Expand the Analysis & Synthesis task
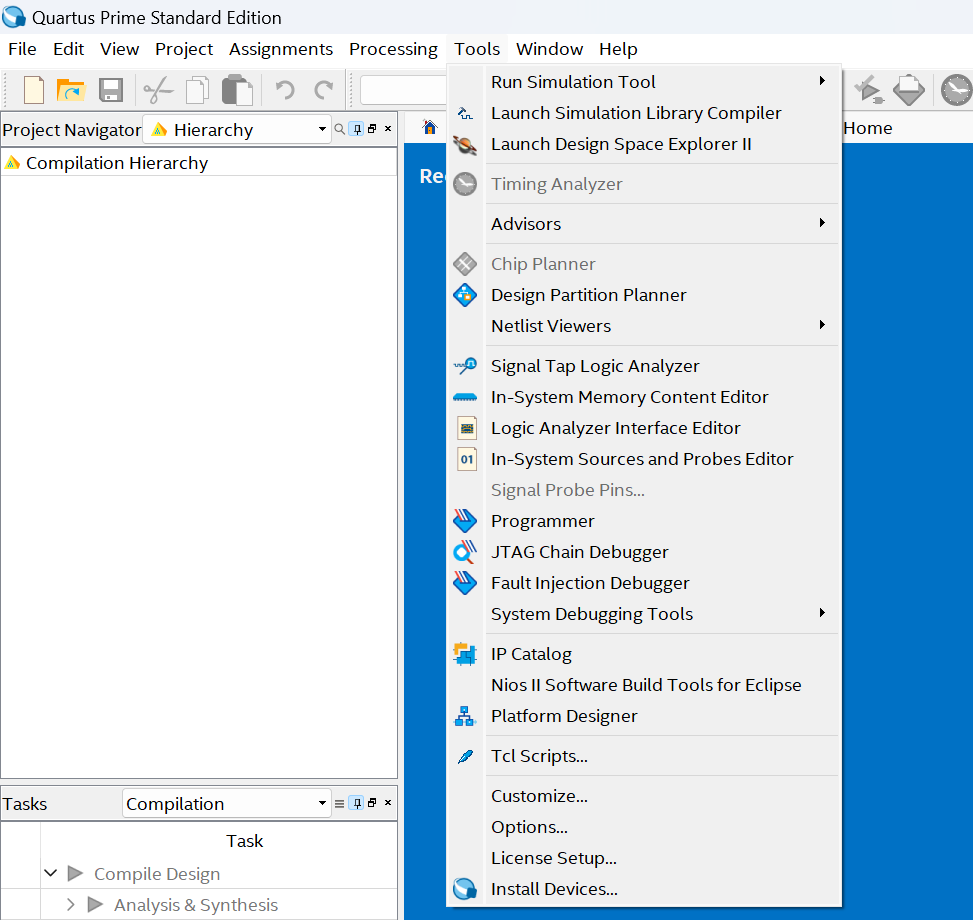 [x=71, y=904]
